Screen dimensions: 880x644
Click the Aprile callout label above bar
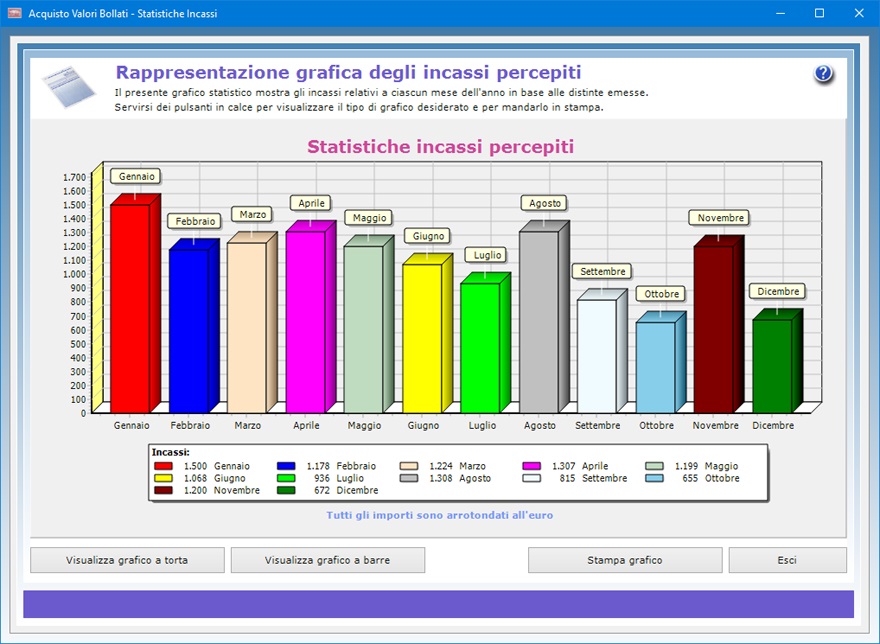pyautogui.click(x=311, y=203)
